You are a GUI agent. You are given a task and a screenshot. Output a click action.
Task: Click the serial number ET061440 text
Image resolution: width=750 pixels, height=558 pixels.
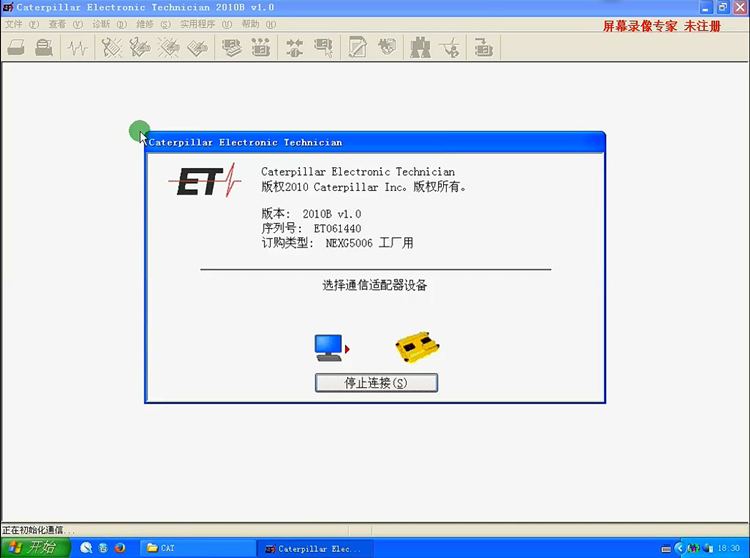[337, 229]
